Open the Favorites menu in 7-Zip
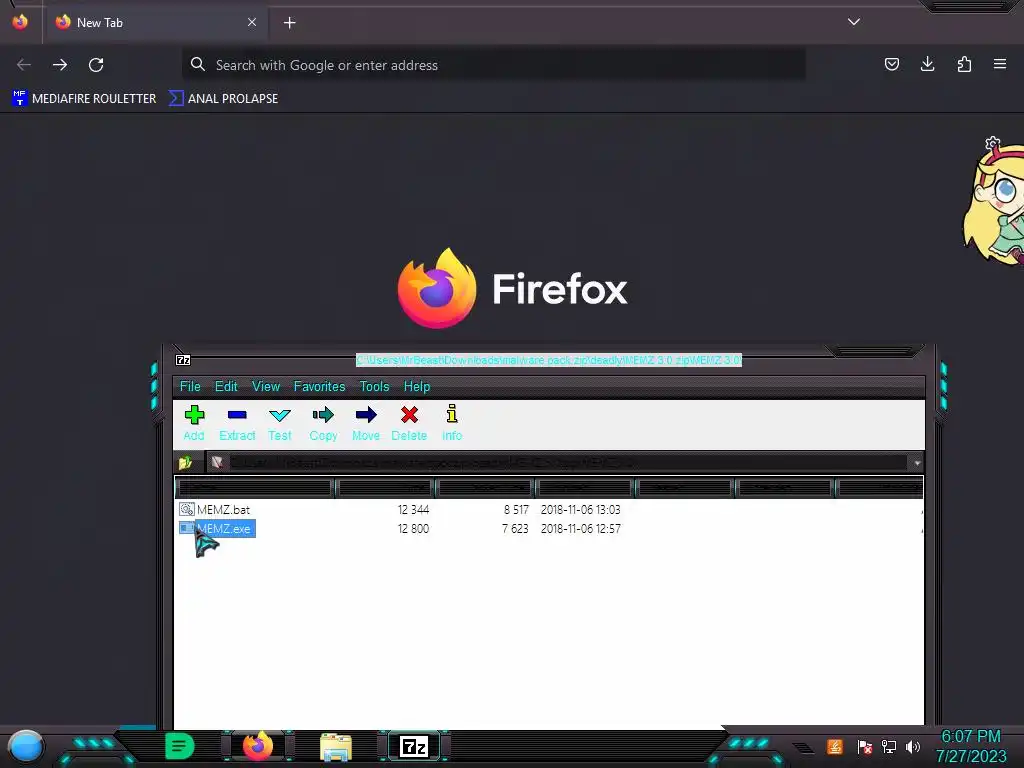Viewport: 1024px width, 768px height. pyautogui.click(x=319, y=387)
